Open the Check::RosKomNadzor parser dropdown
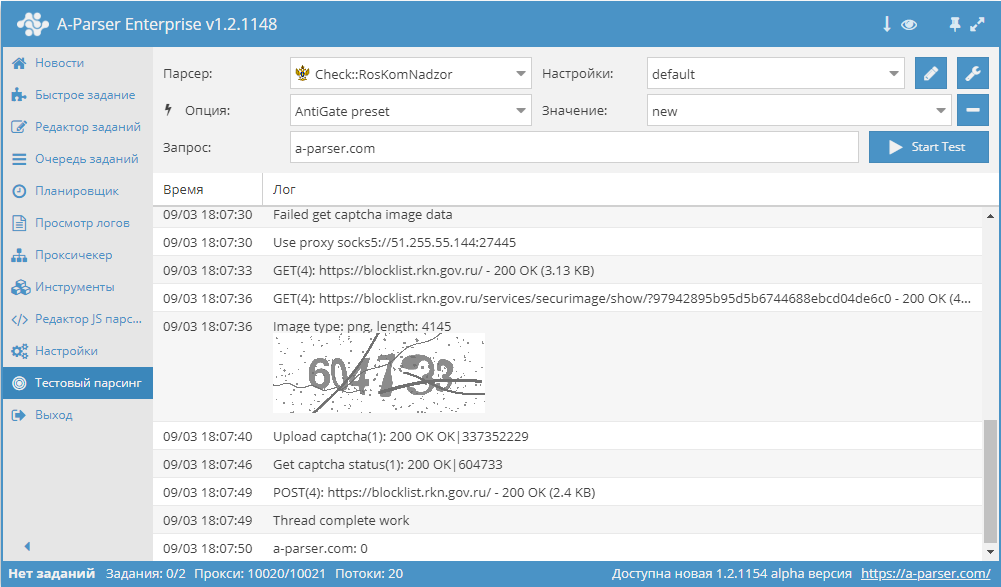The height and width of the screenshot is (587, 1001). (411, 74)
